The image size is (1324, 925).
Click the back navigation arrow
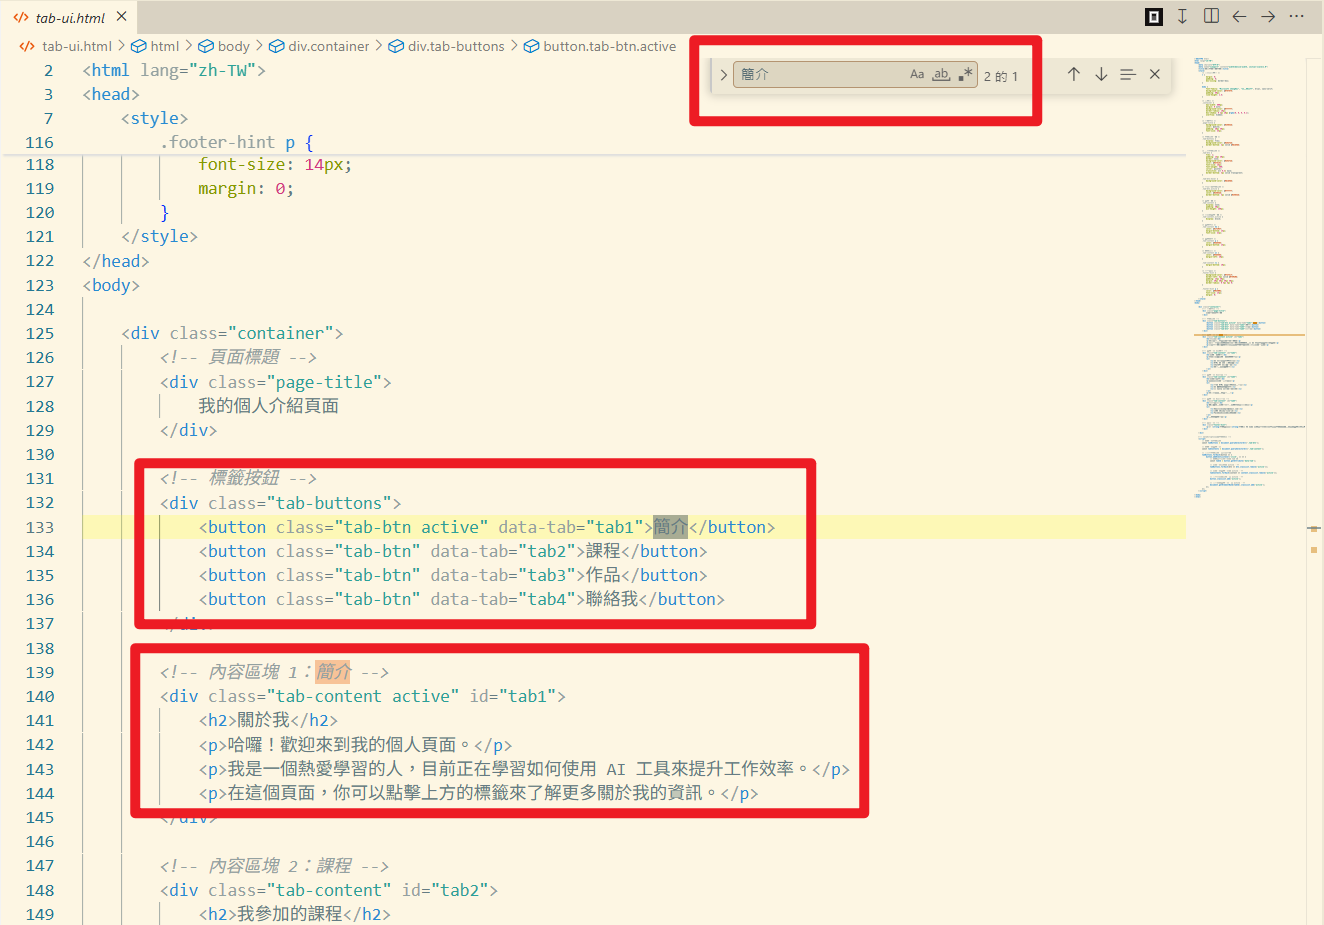coord(1239,17)
